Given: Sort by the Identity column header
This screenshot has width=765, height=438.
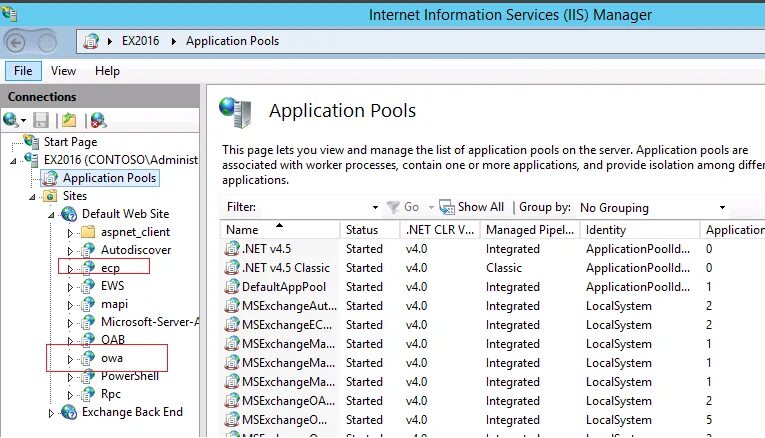Looking at the screenshot, I should [x=640, y=230].
